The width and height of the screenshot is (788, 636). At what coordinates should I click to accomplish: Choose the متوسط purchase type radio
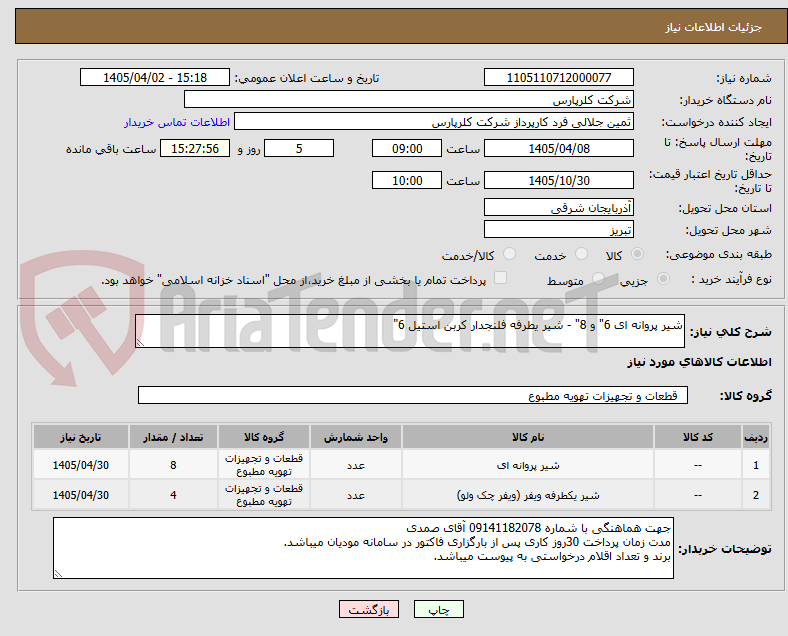[x=598, y=279]
